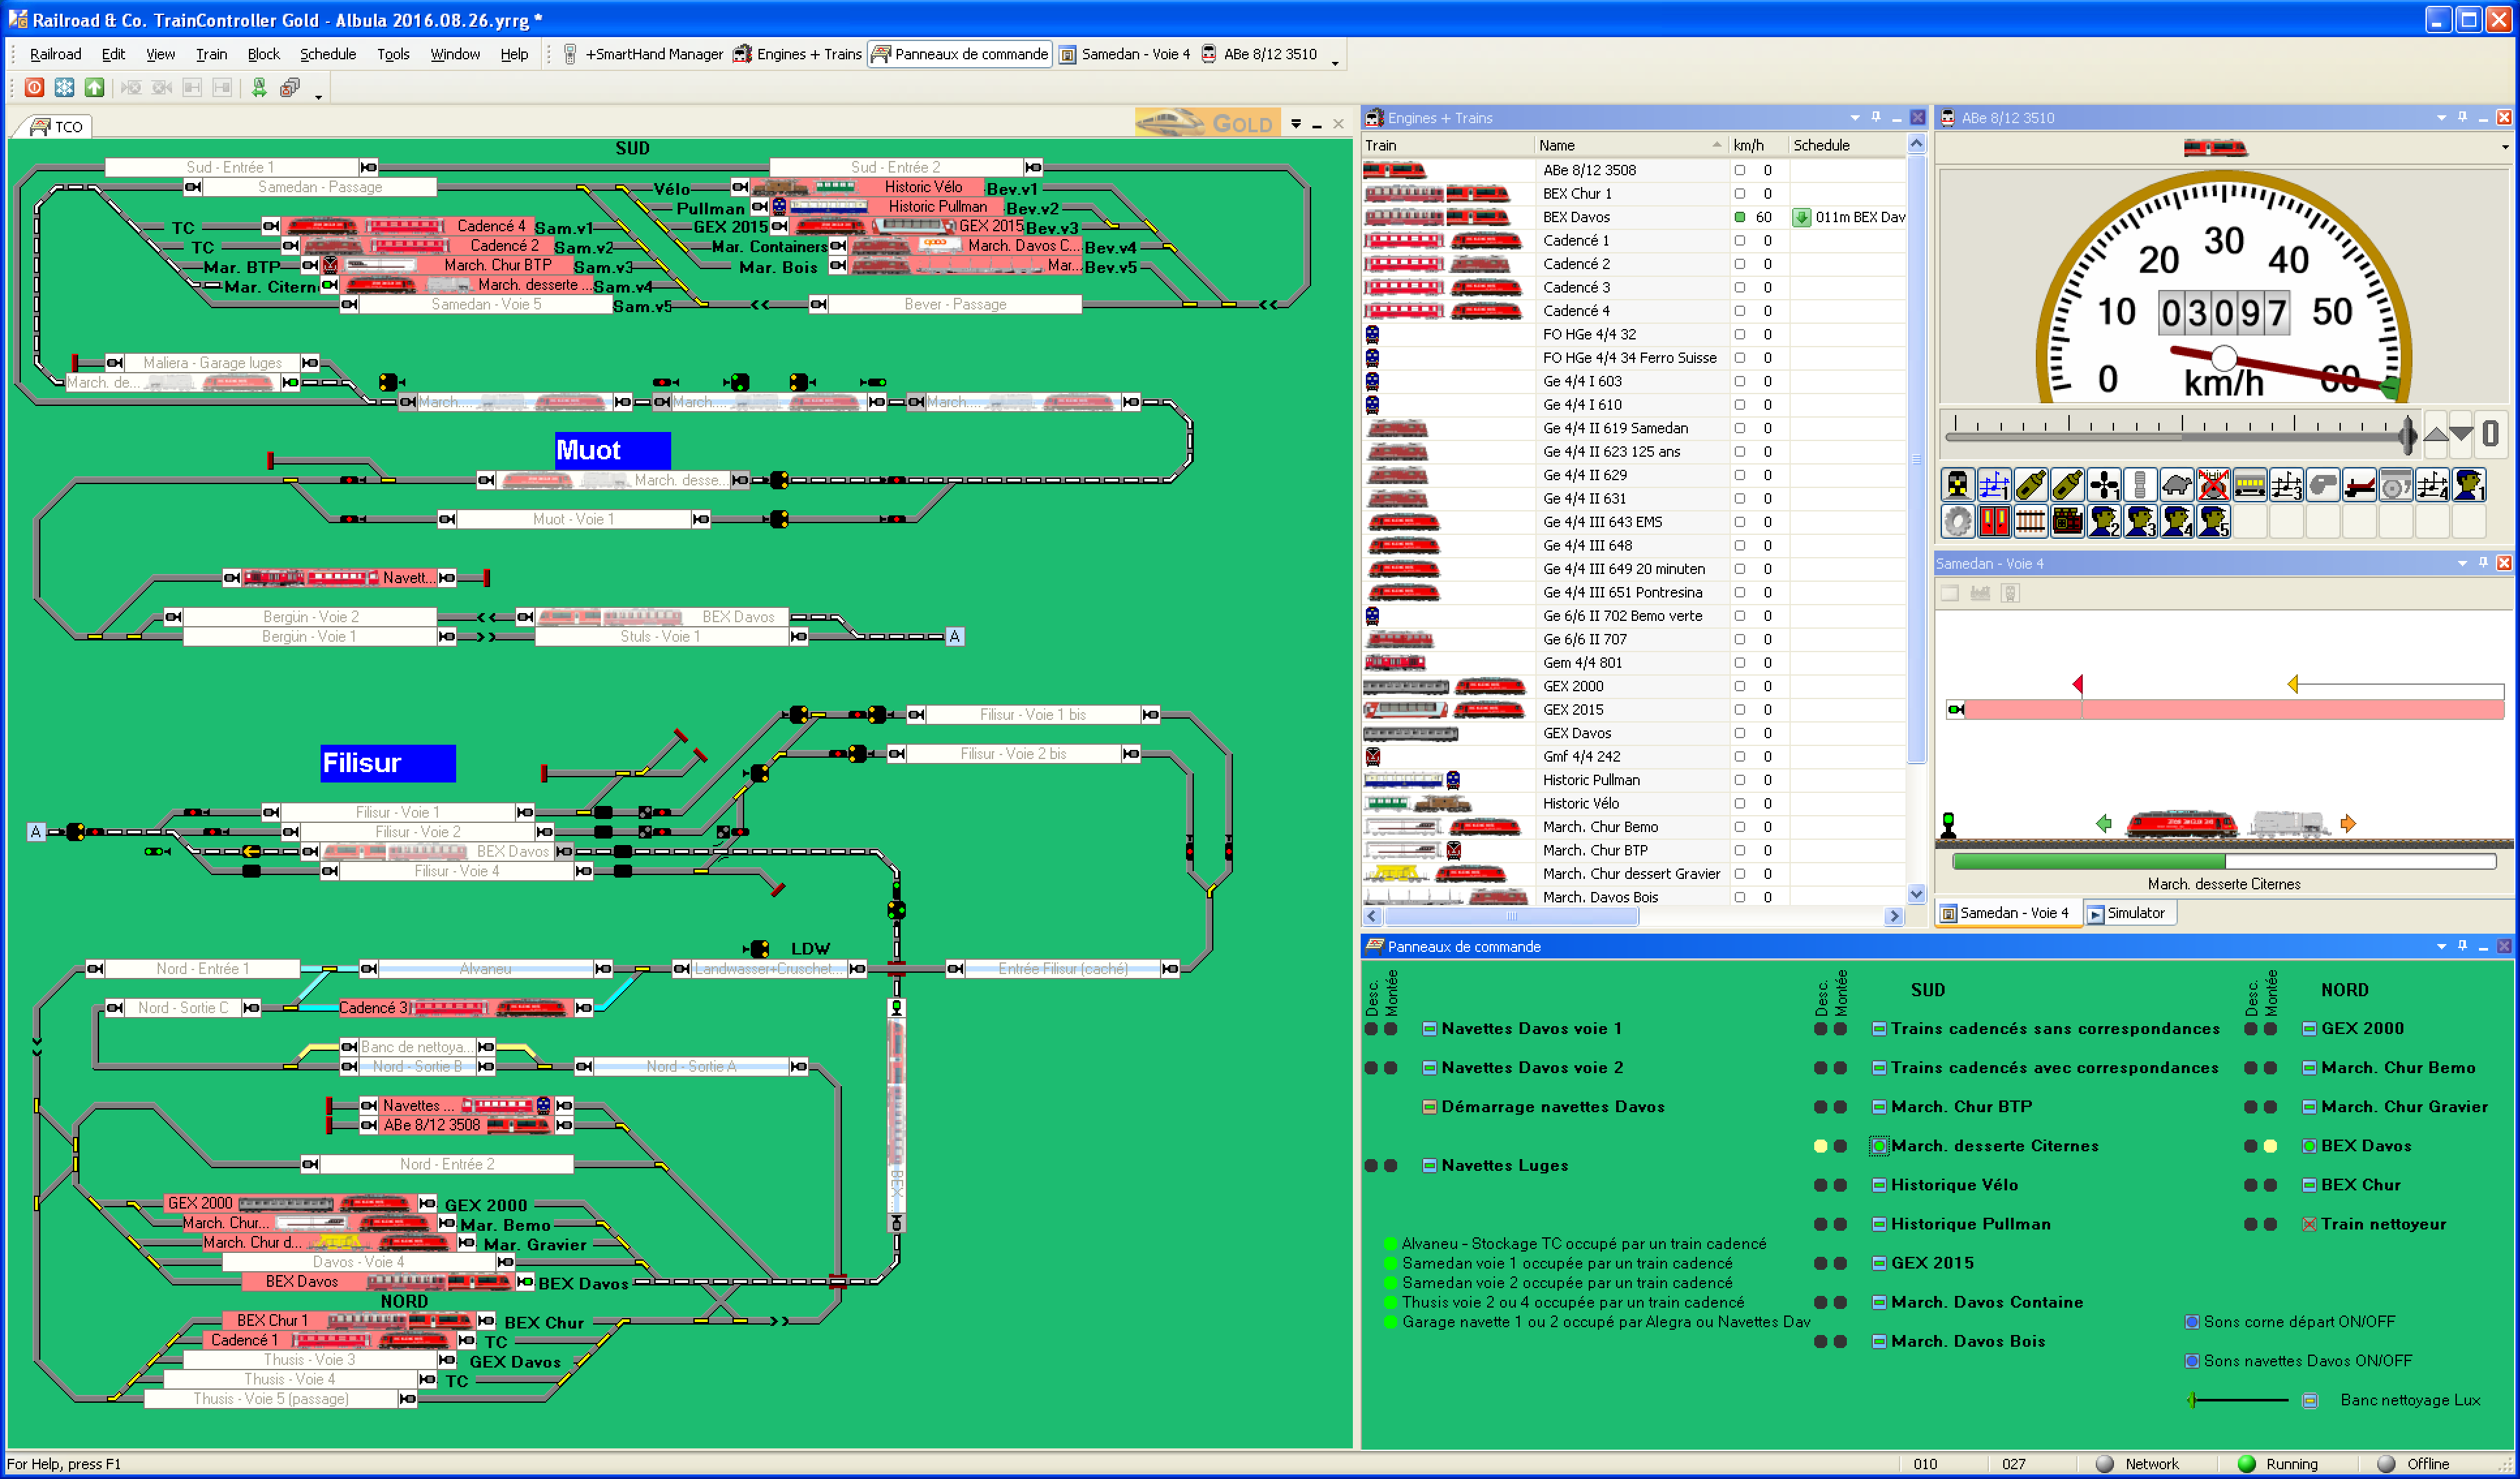Toggle the headlights function button
This screenshot has height=1479, width=2520.
tap(1957, 485)
